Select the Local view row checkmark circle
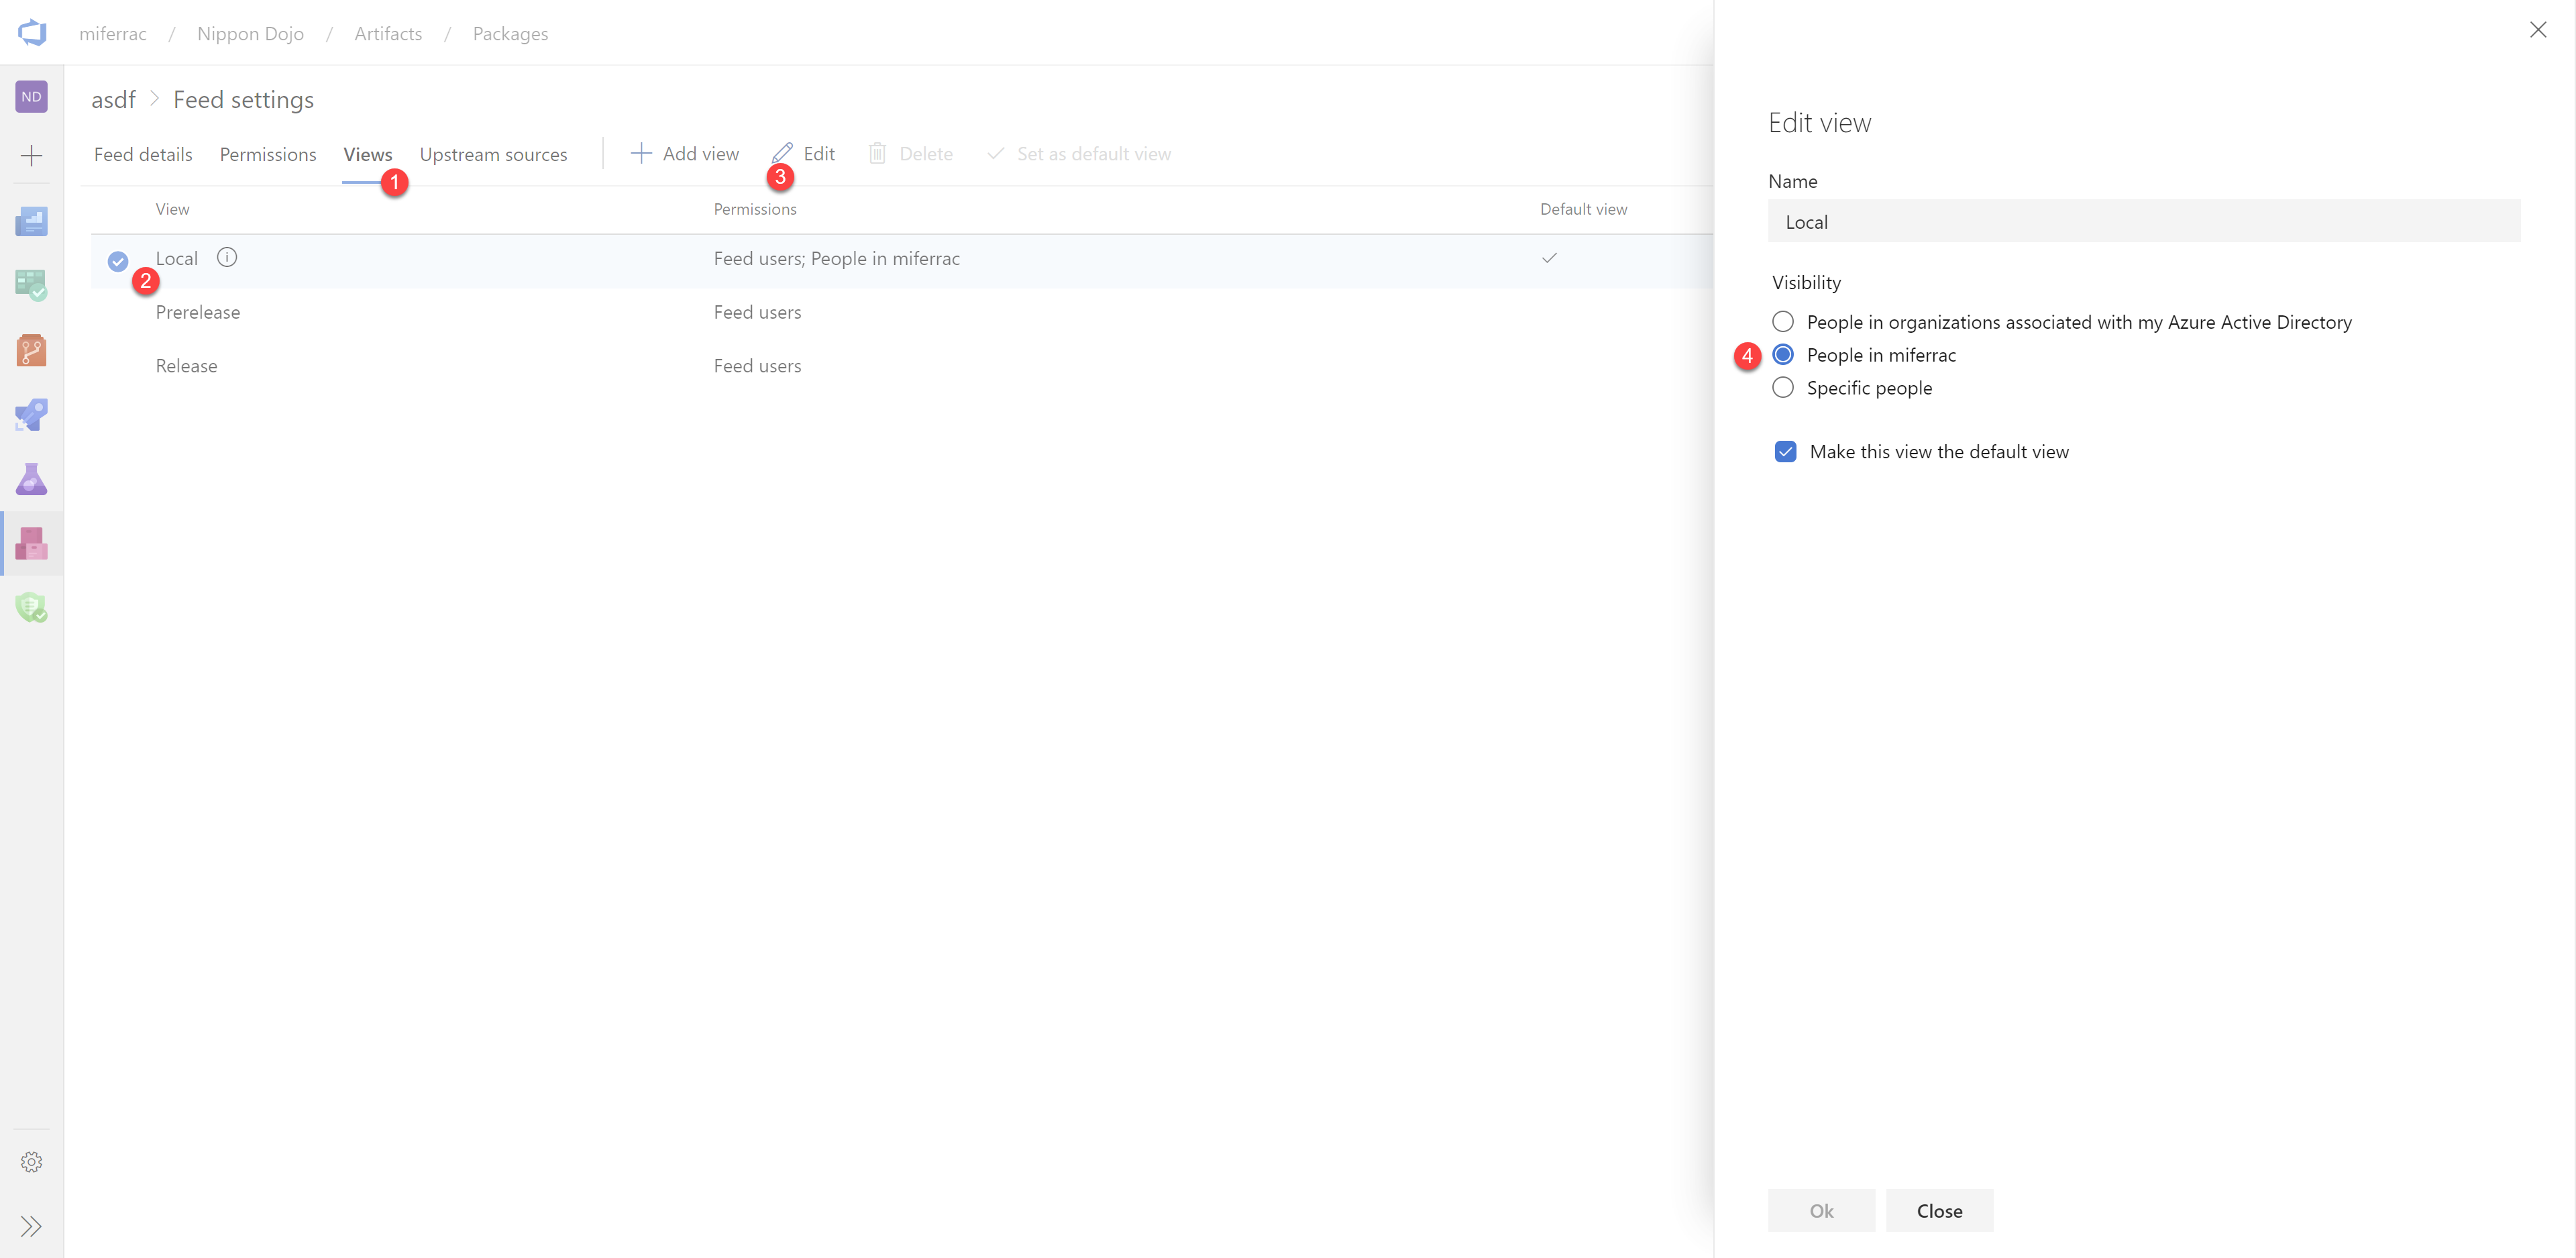 click(117, 260)
